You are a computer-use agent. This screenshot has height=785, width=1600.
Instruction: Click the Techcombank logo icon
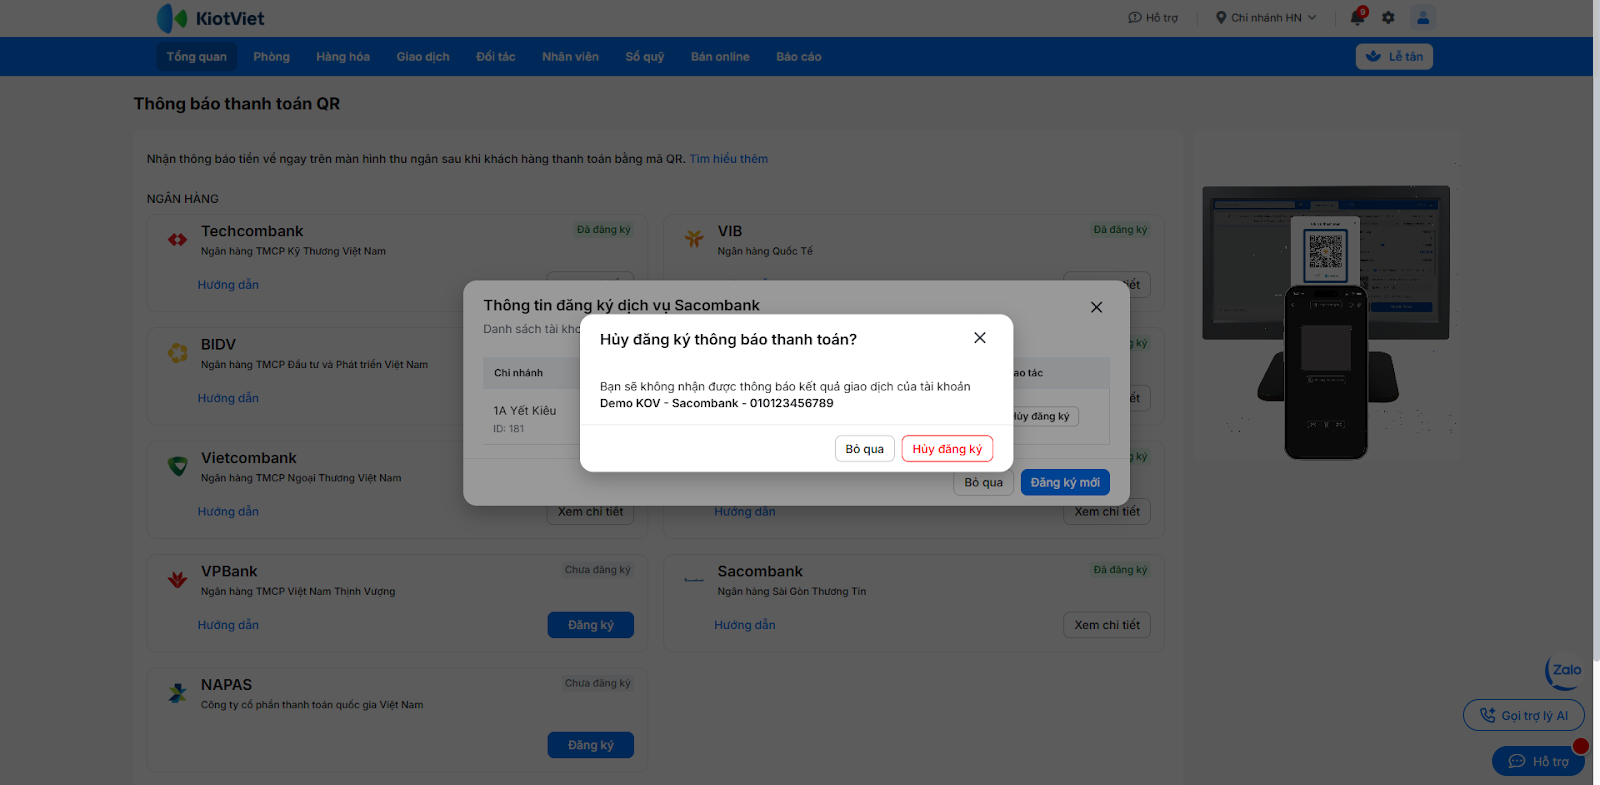pos(178,239)
